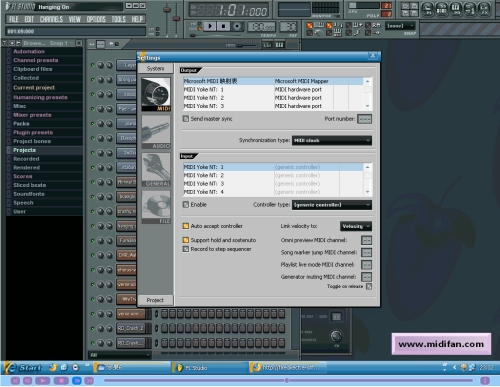This screenshot has height=387, width=500.
Task: Open the AUDIO settings page icon
Action: click(x=156, y=132)
